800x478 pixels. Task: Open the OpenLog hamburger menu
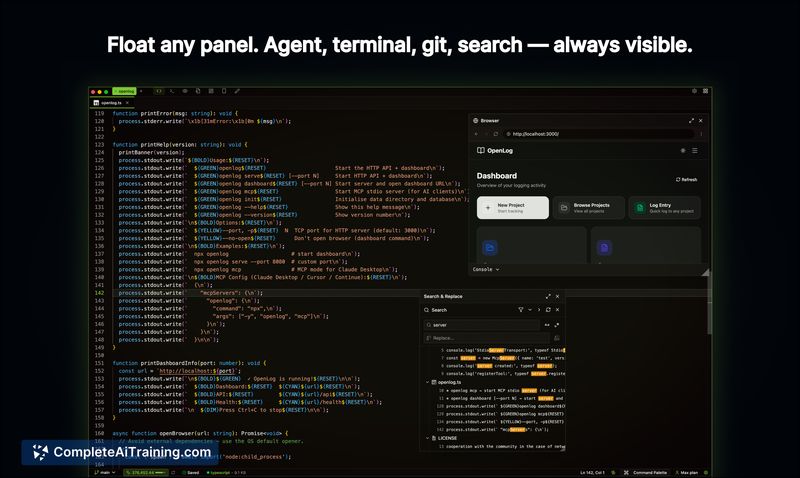tap(695, 150)
